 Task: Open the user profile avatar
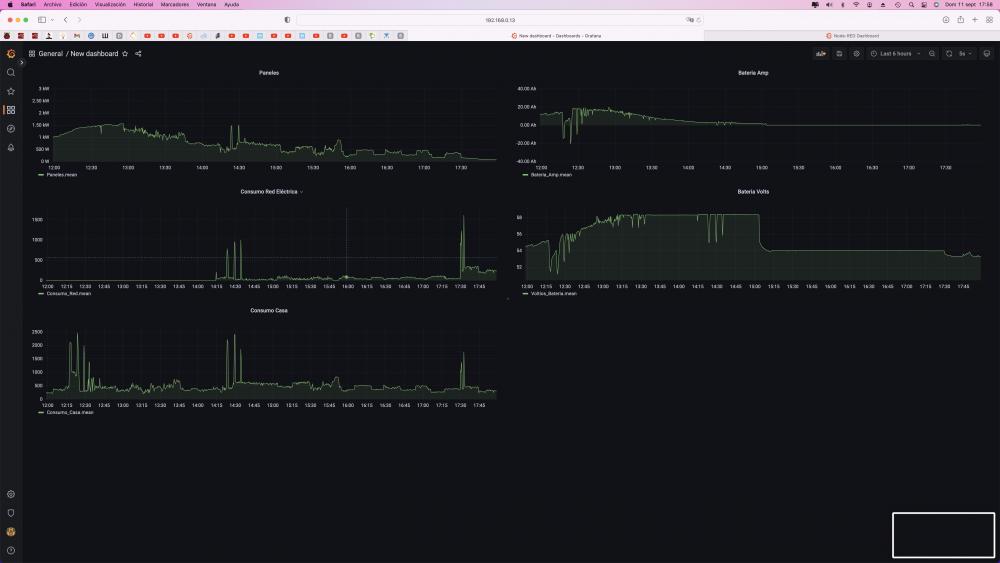11,532
